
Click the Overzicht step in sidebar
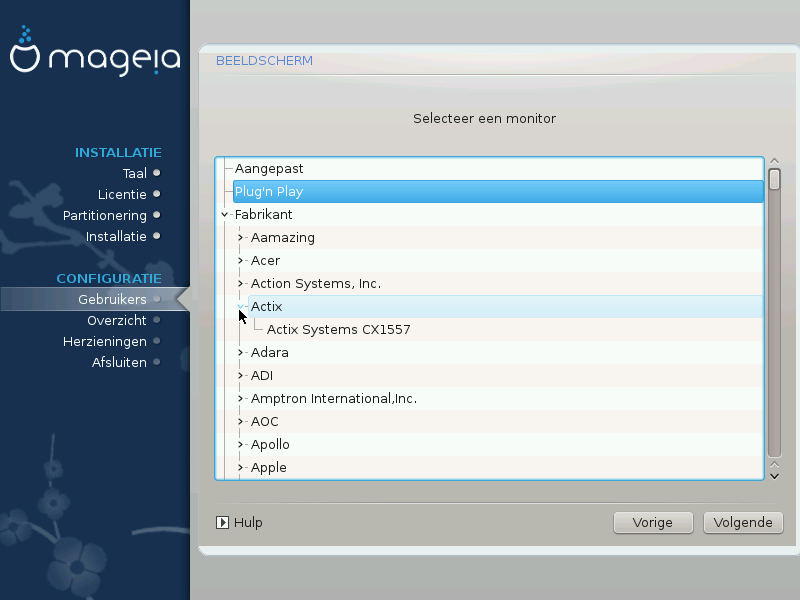point(116,320)
